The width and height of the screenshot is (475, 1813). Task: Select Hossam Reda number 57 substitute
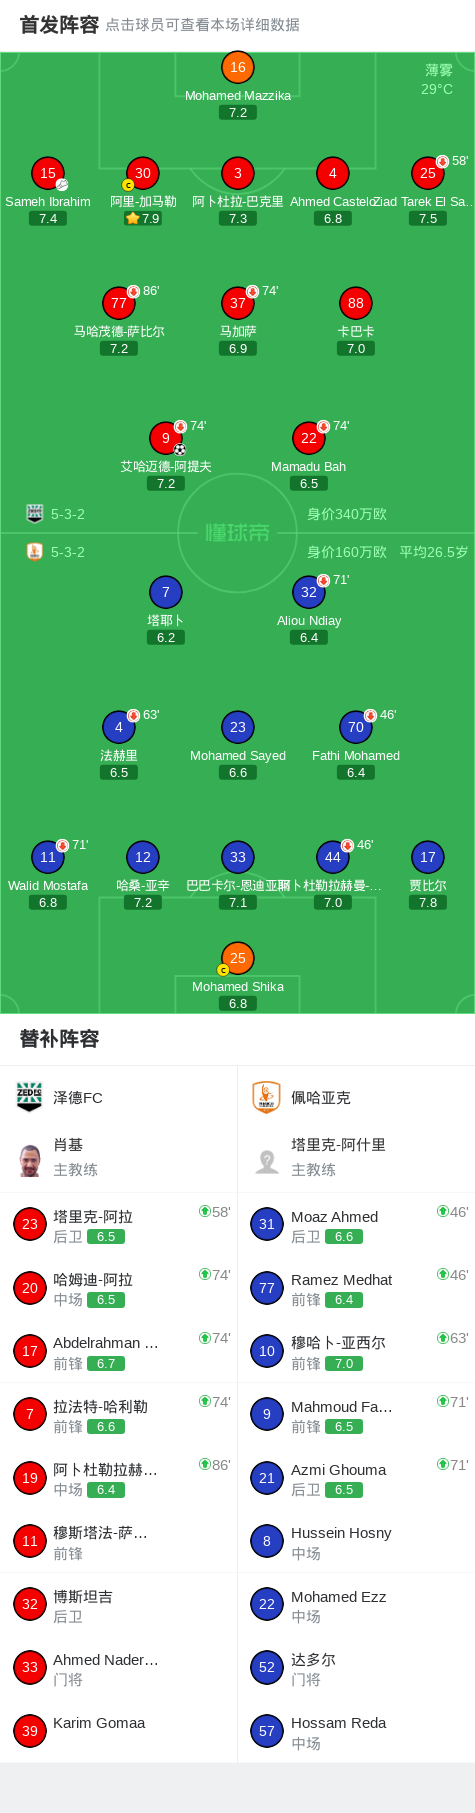coord(356,1731)
